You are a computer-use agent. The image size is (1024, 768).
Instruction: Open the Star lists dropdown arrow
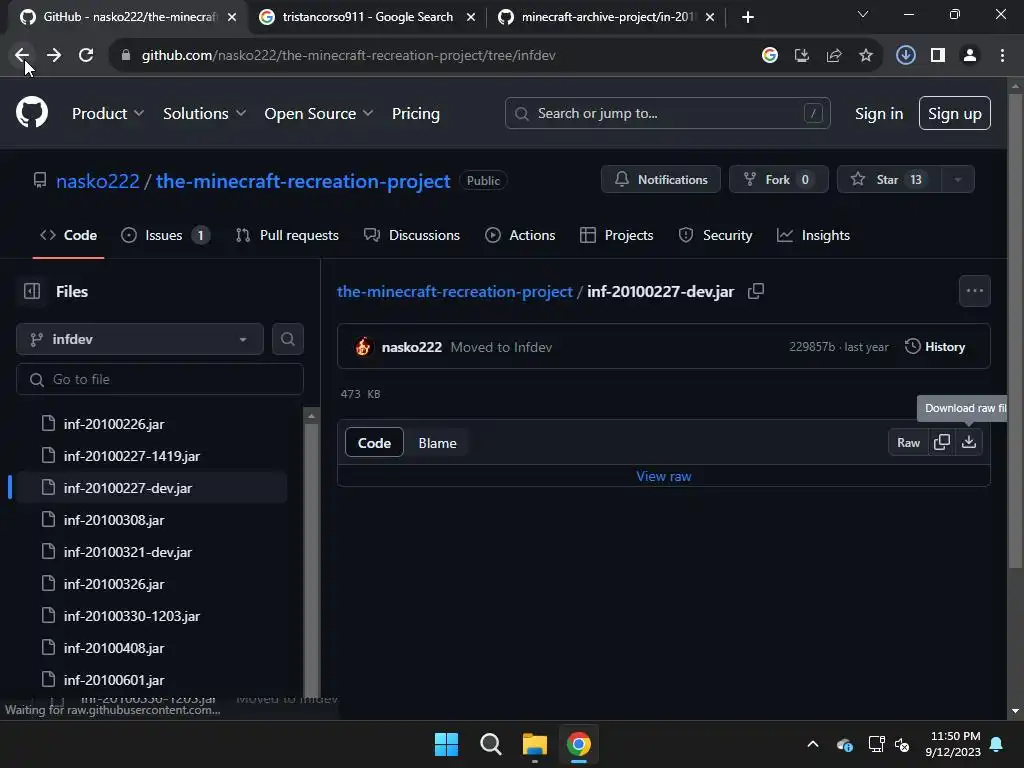[x=957, y=180]
